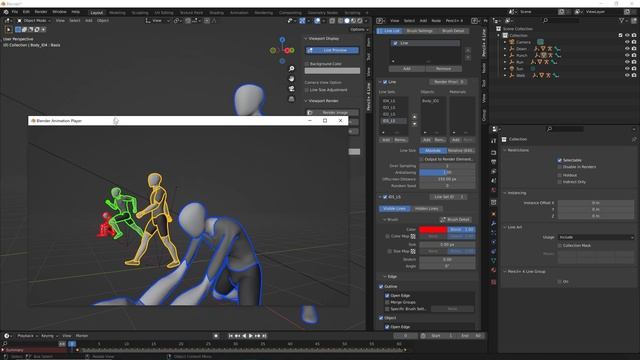Click the pin icon in Properties editor
Screen dimensions: 640x360
633,139
